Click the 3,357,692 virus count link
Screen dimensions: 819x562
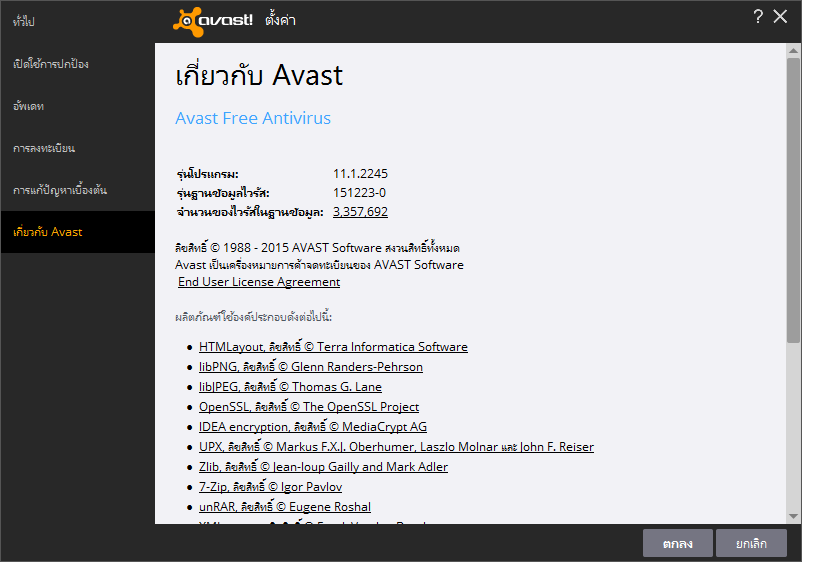click(360, 212)
